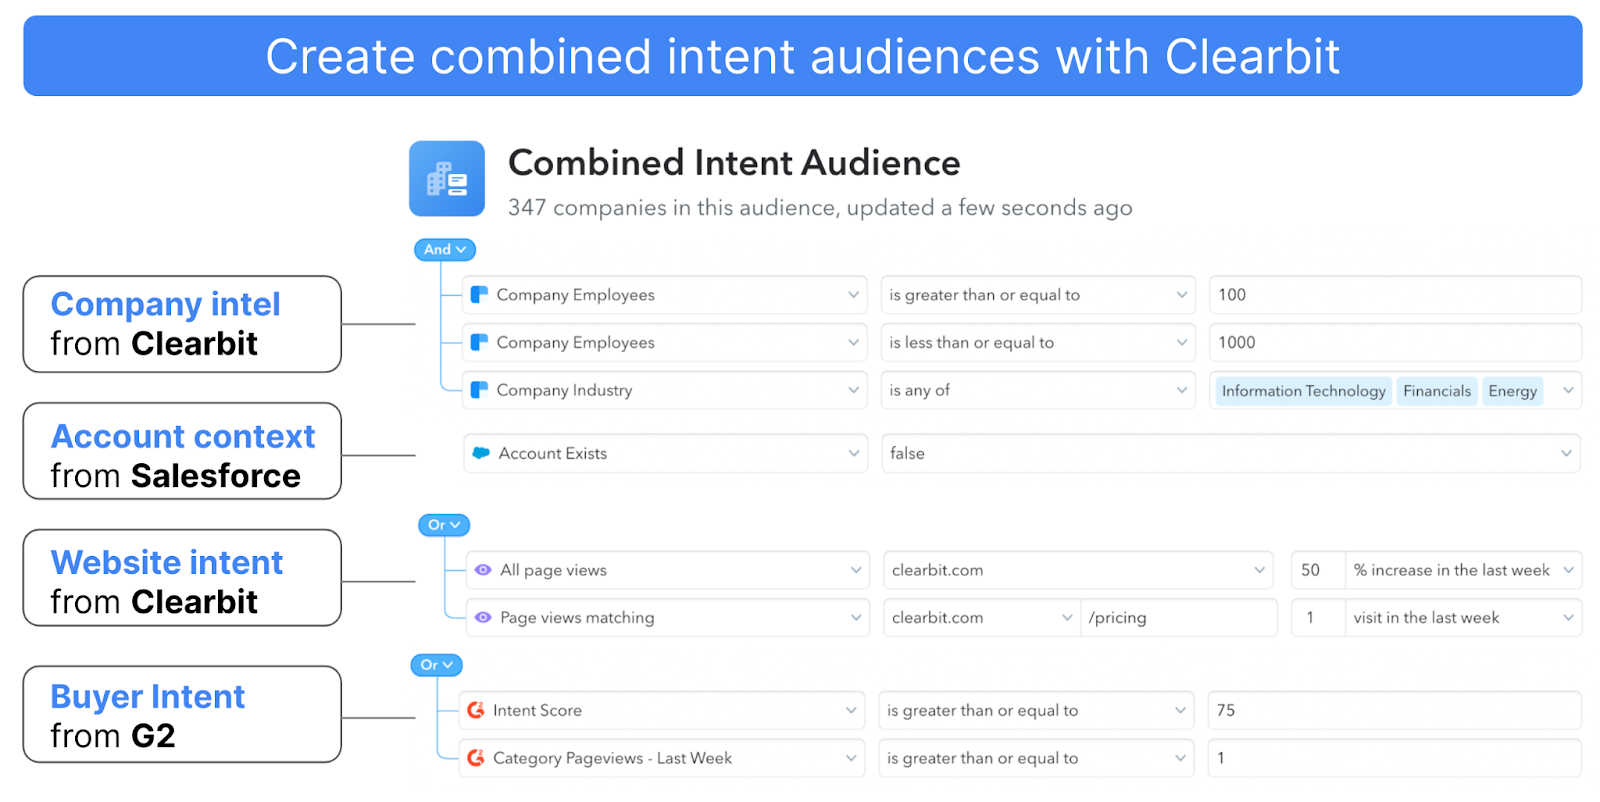Select the Salesforce cloud icon on the Account Exists row
This screenshot has width=1600, height=802.
[x=482, y=452]
